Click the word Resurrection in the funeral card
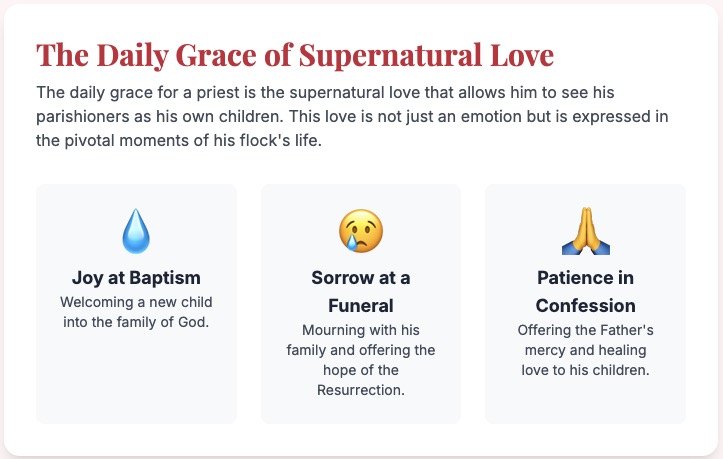This screenshot has width=723, height=459. 361,390
